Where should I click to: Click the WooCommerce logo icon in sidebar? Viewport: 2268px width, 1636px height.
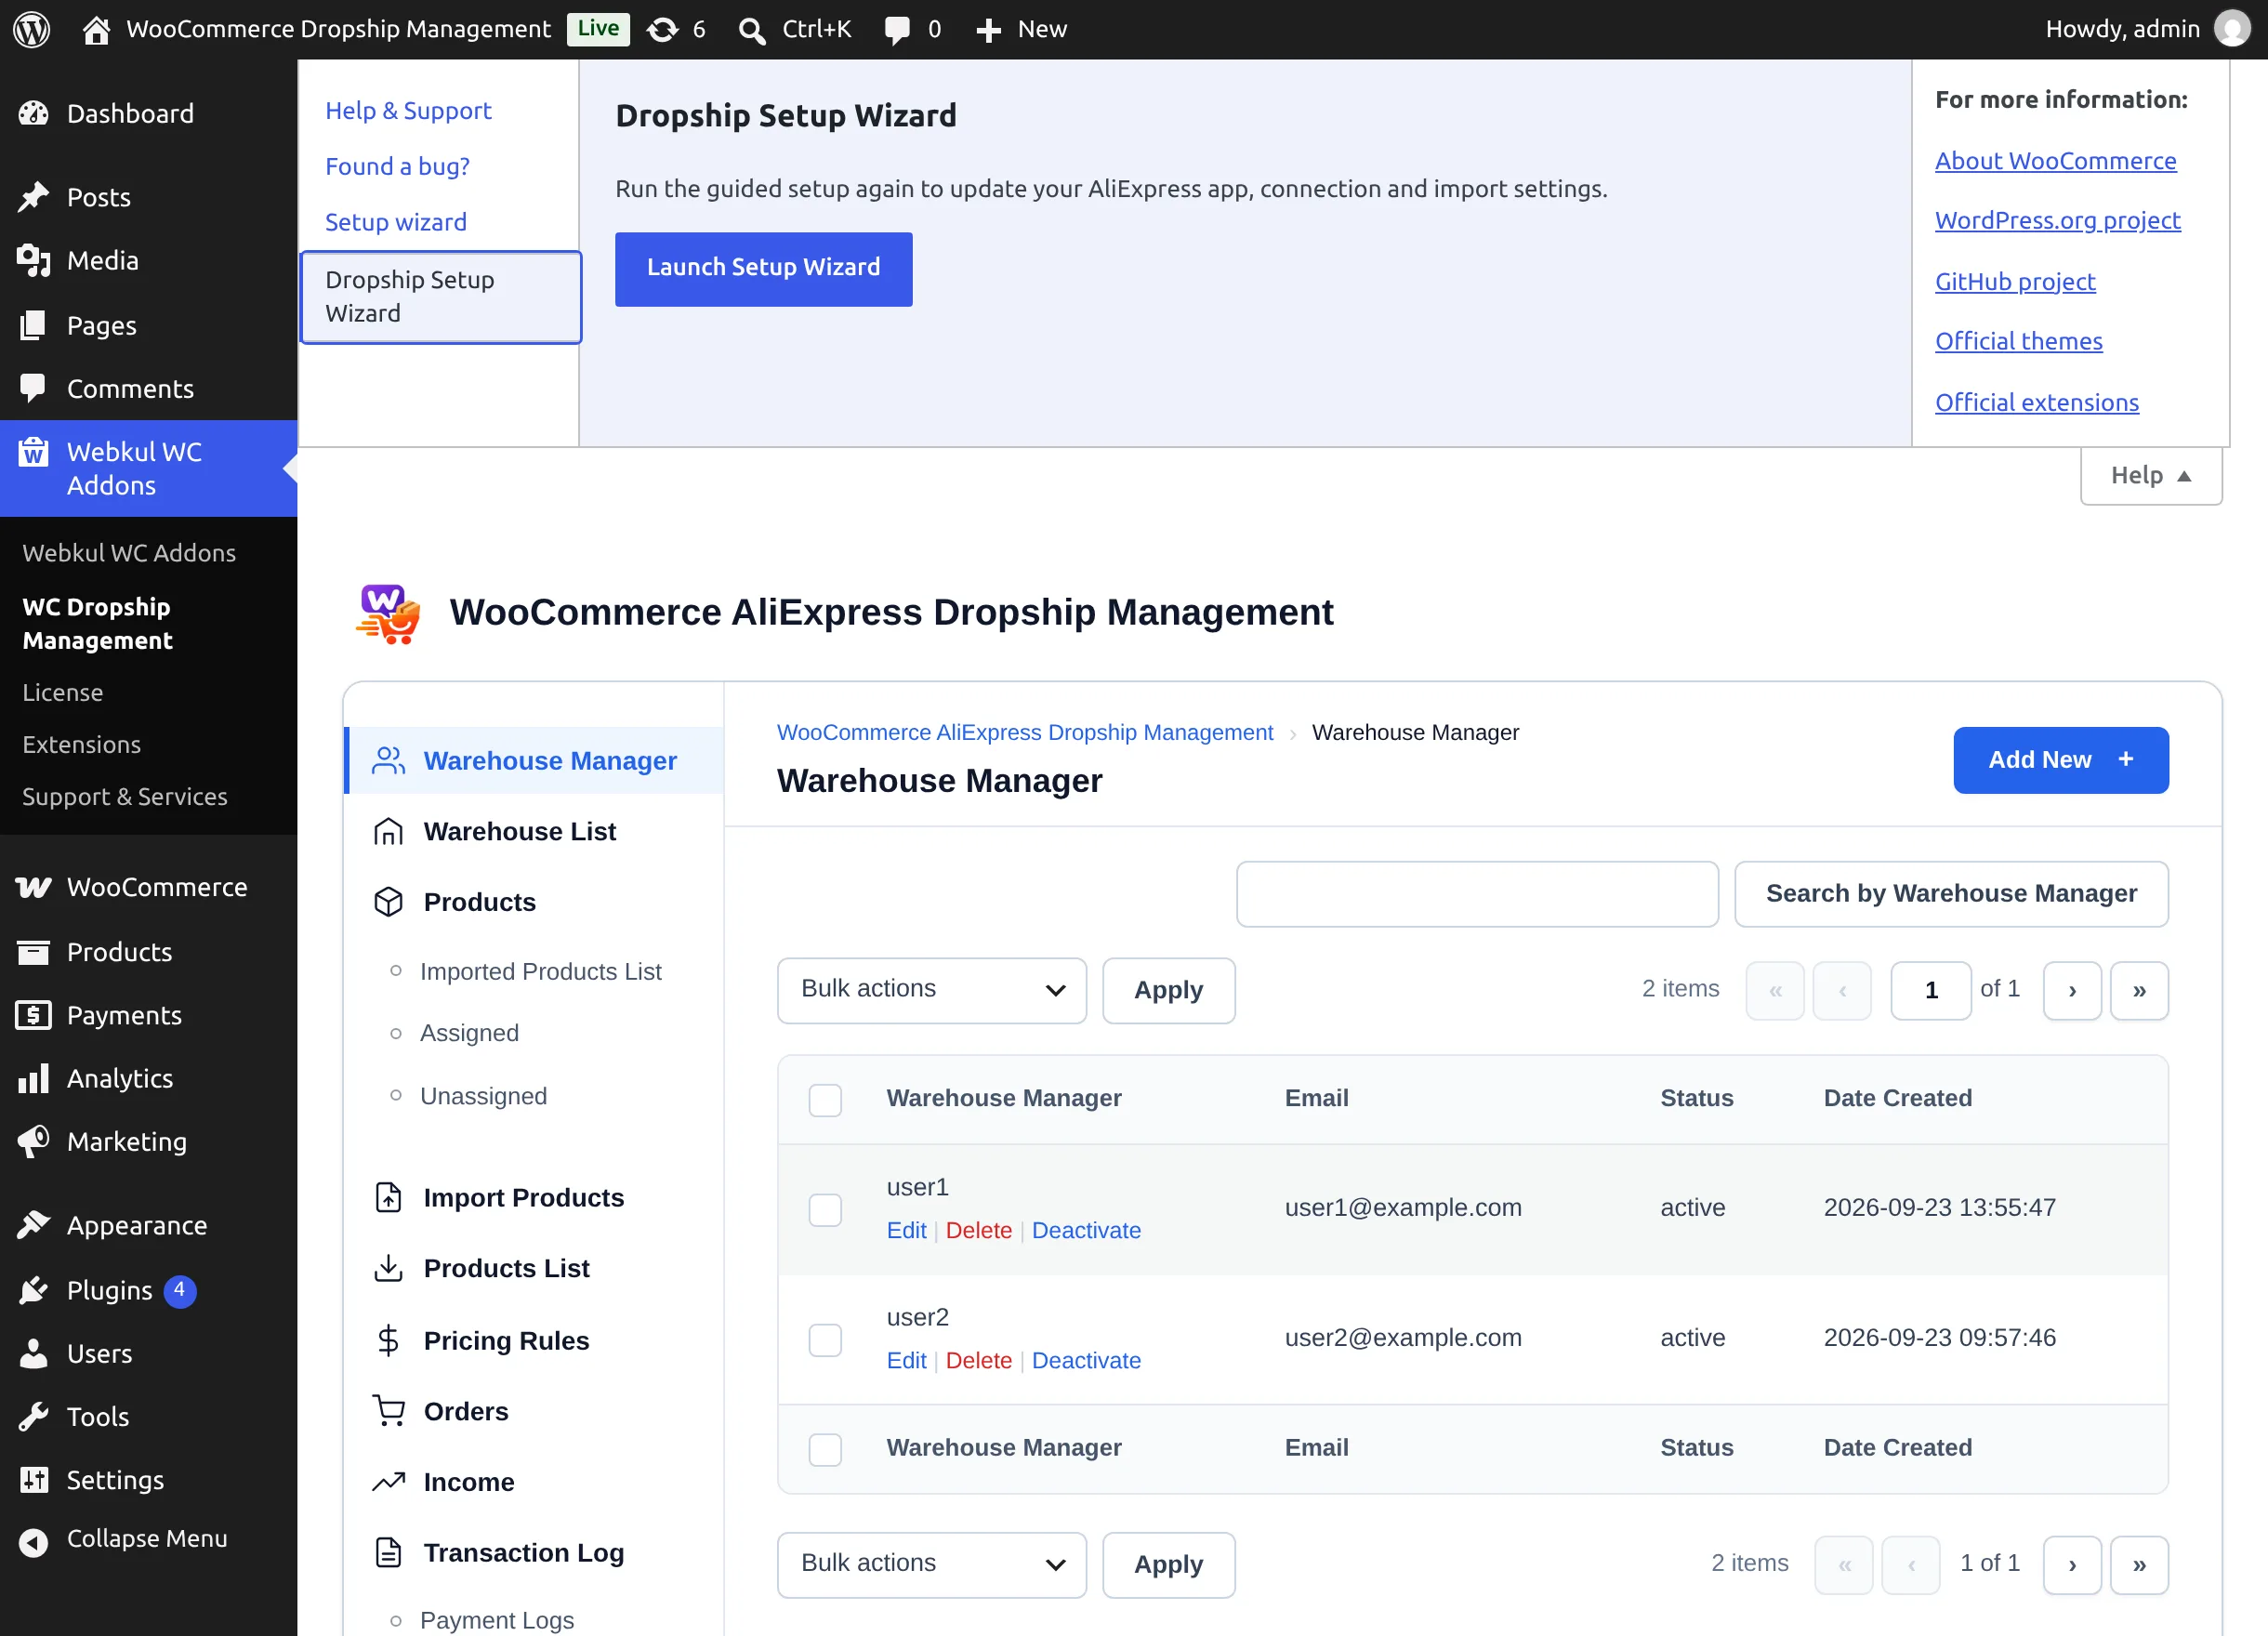coord(33,887)
